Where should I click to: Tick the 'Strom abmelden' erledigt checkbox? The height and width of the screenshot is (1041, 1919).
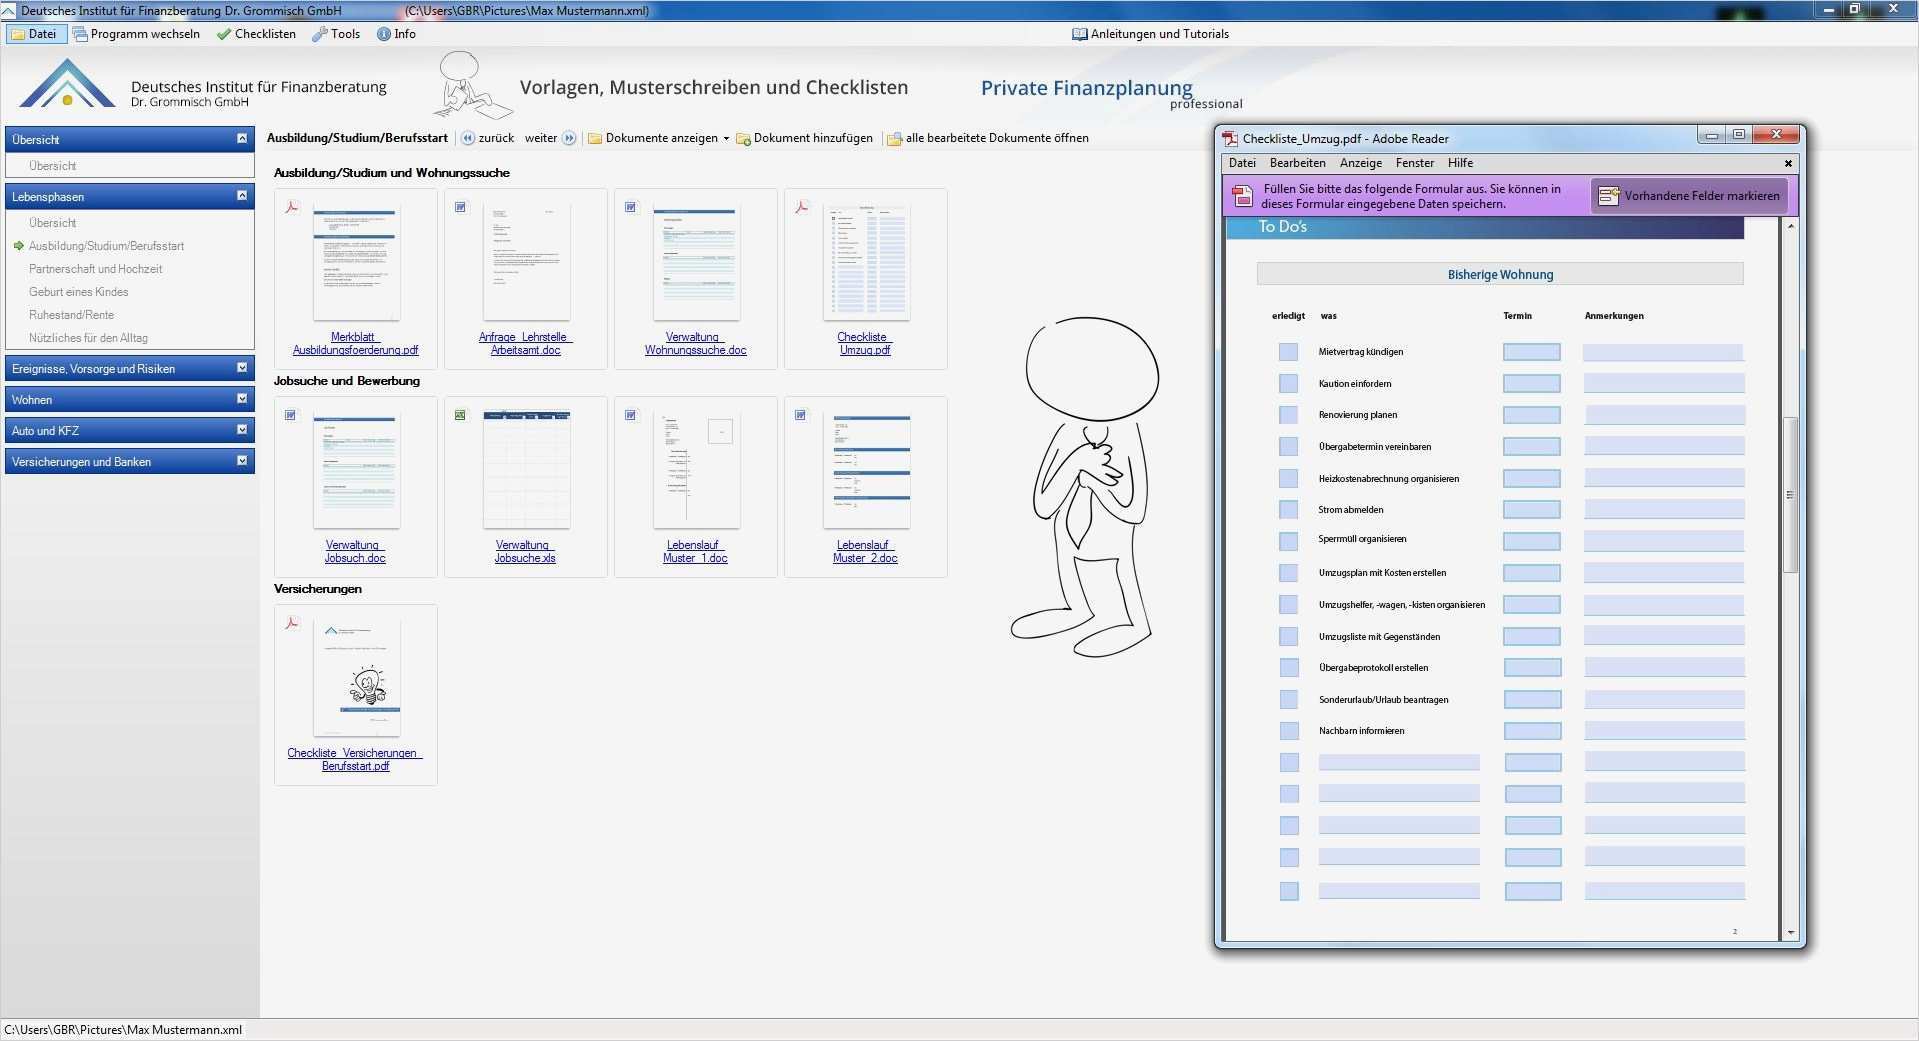pos(1288,510)
